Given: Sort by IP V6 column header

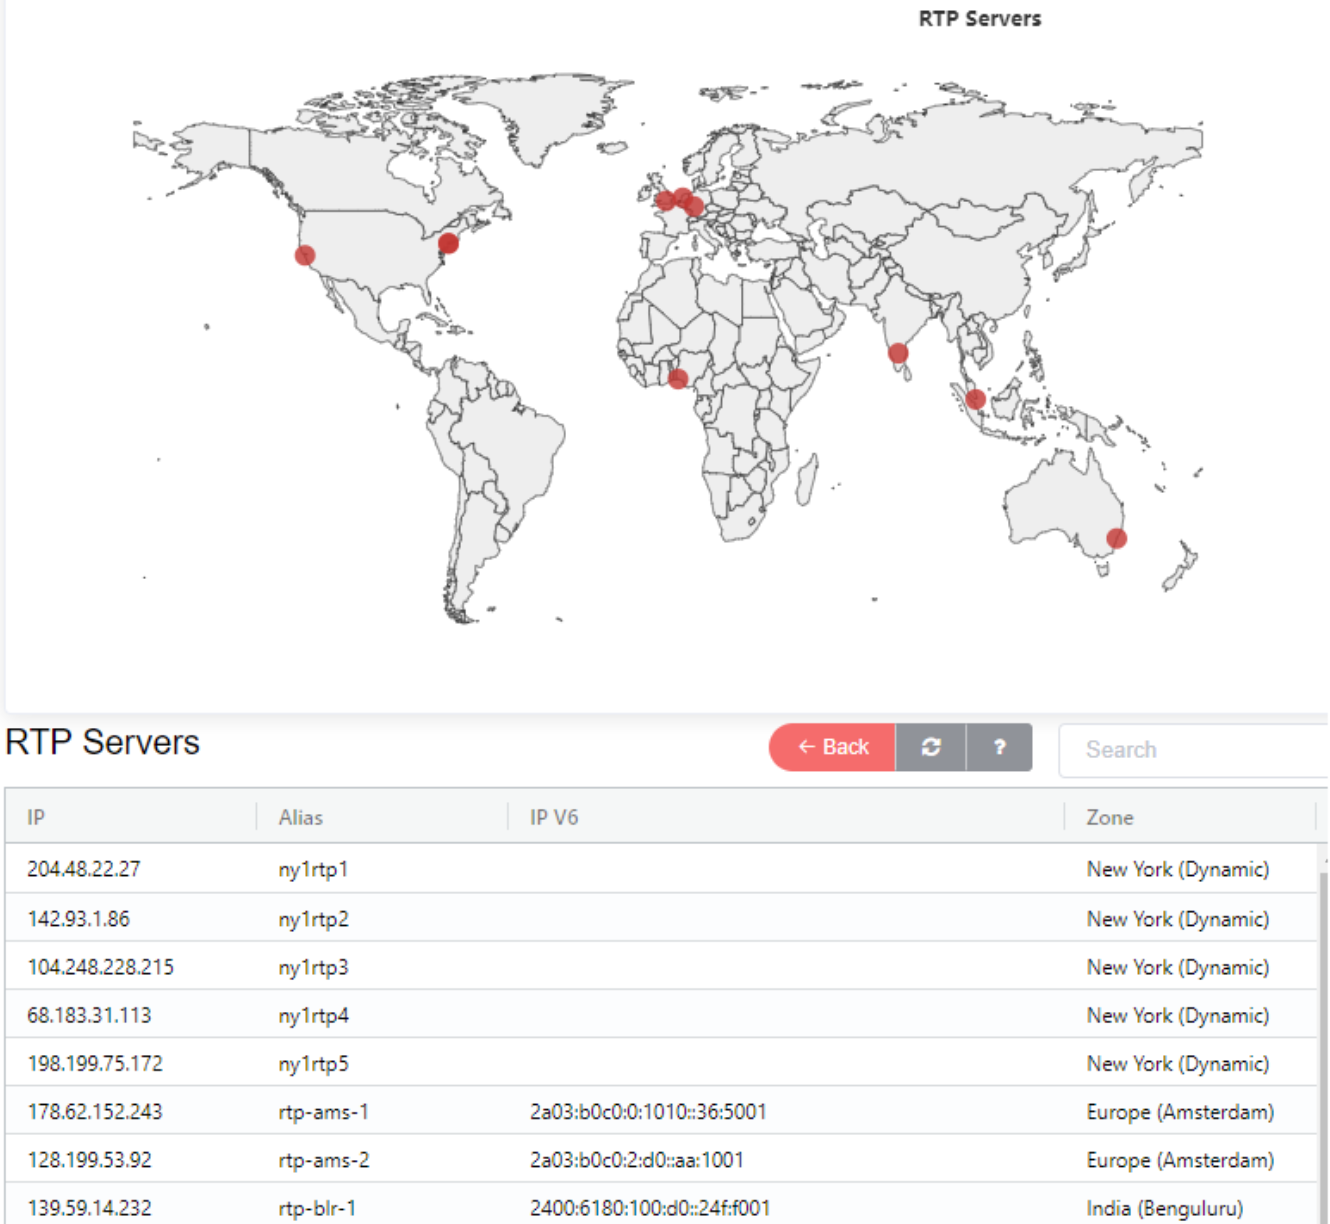Looking at the screenshot, I should [554, 817].
